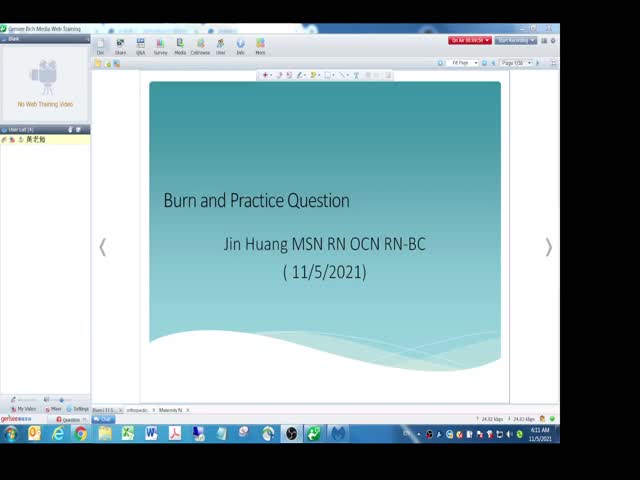Viewport: 640px width, 480px height.
Task: Close the Maternity N document tab
Action: 187,410
